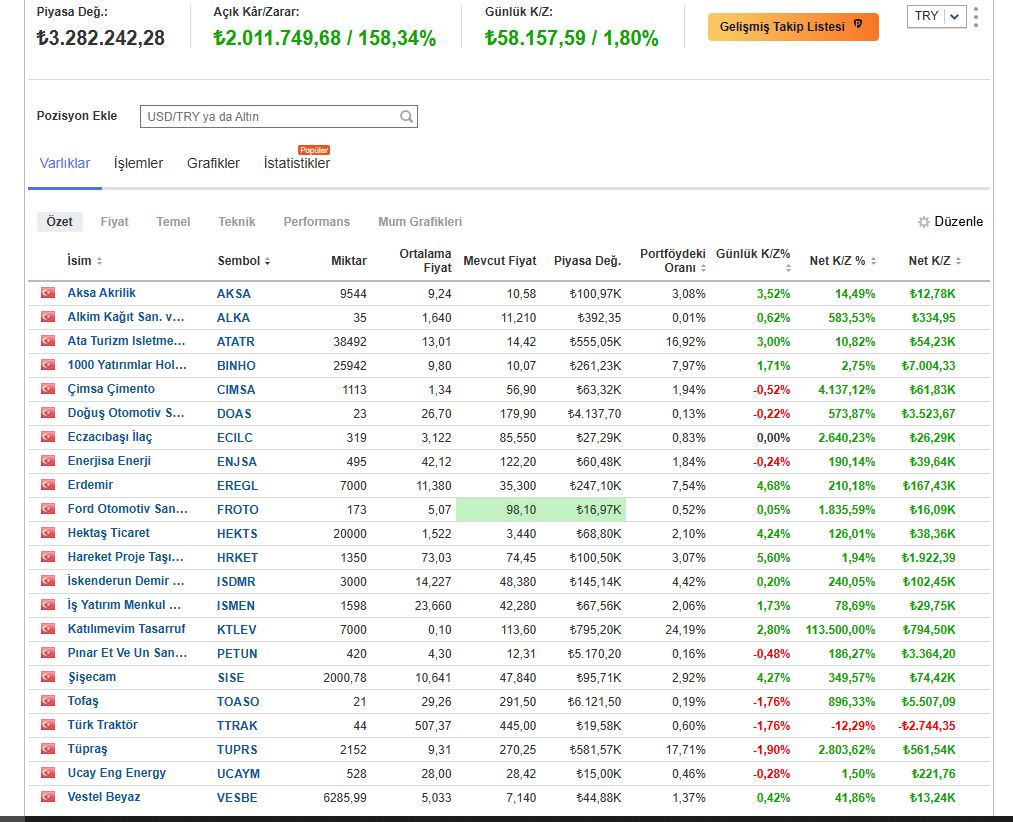
Task: Open the Ford Otomotiv San link
Action: [x=127, y=509]
